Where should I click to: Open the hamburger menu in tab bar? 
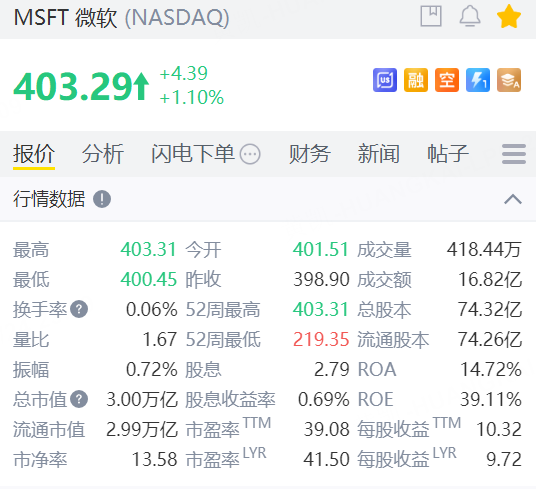click(x=514, y=154)
